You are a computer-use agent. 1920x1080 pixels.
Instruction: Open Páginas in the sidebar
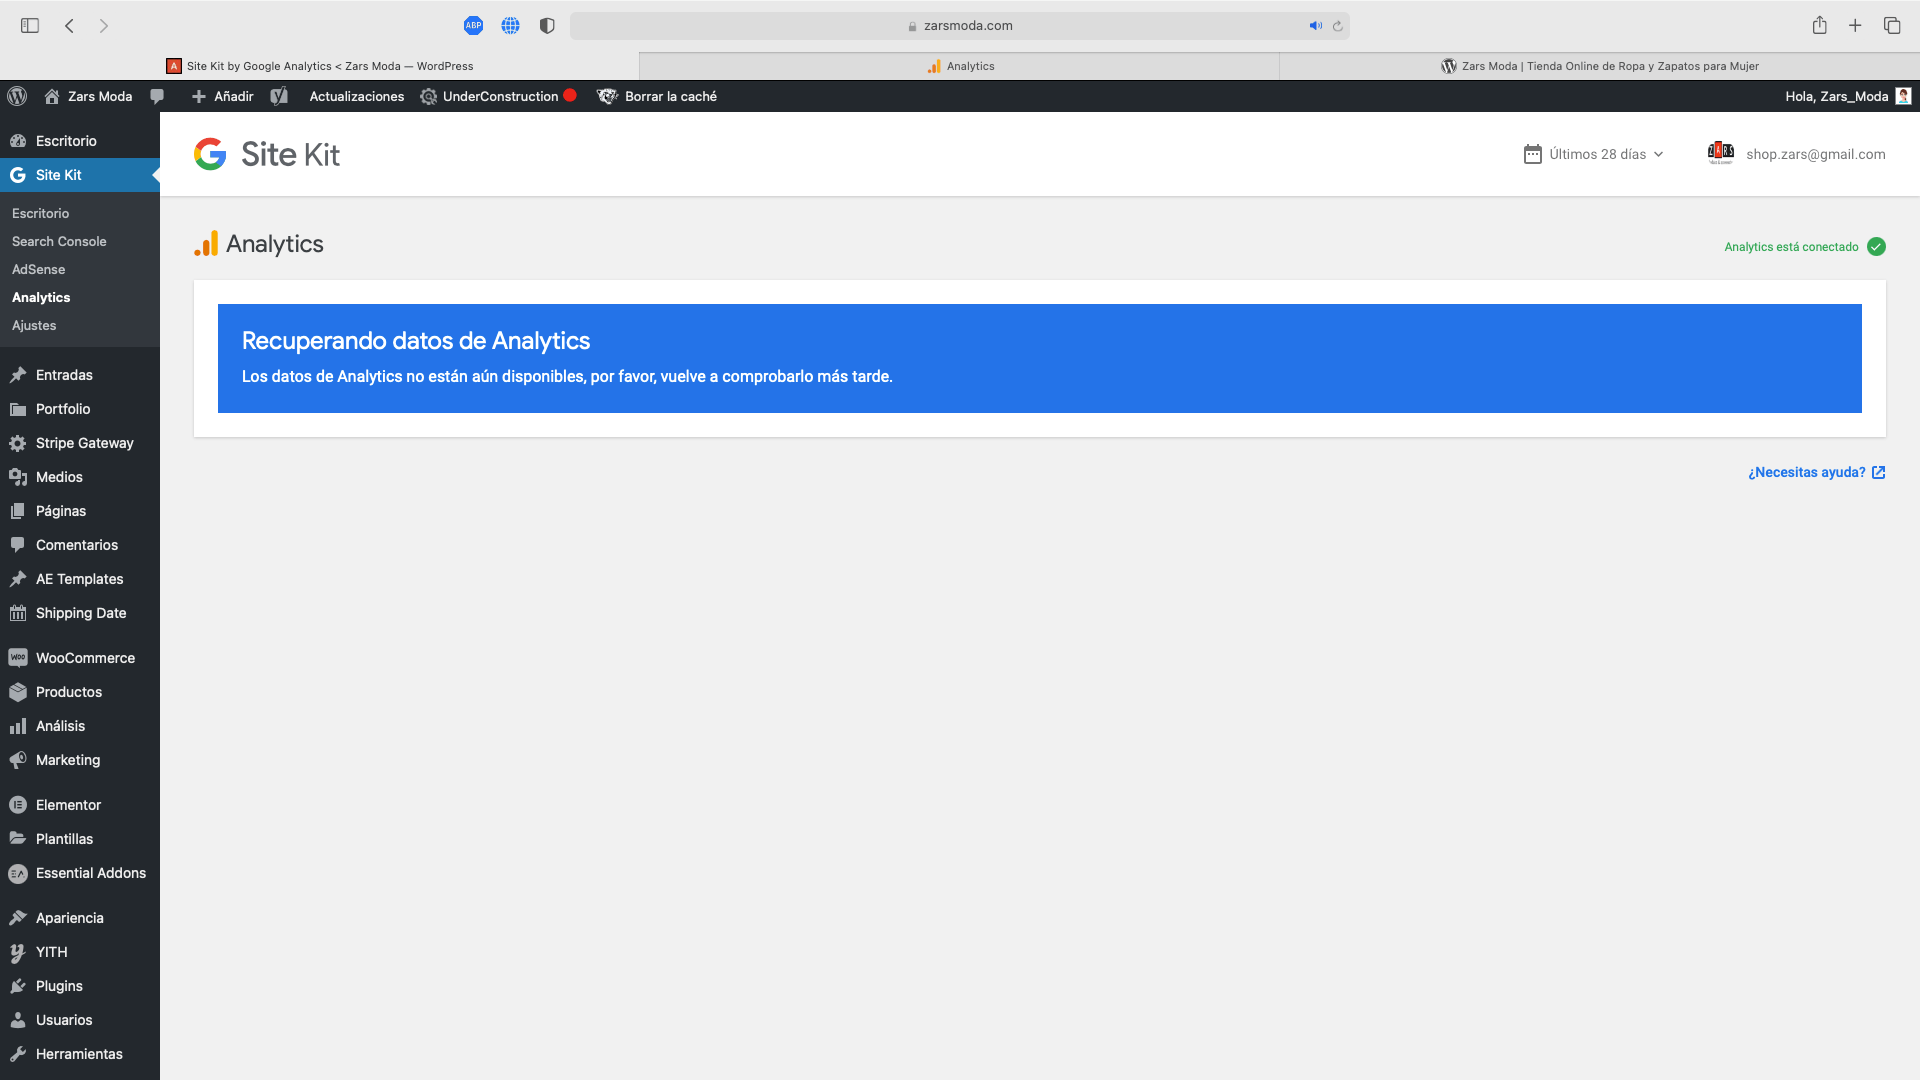80,511
